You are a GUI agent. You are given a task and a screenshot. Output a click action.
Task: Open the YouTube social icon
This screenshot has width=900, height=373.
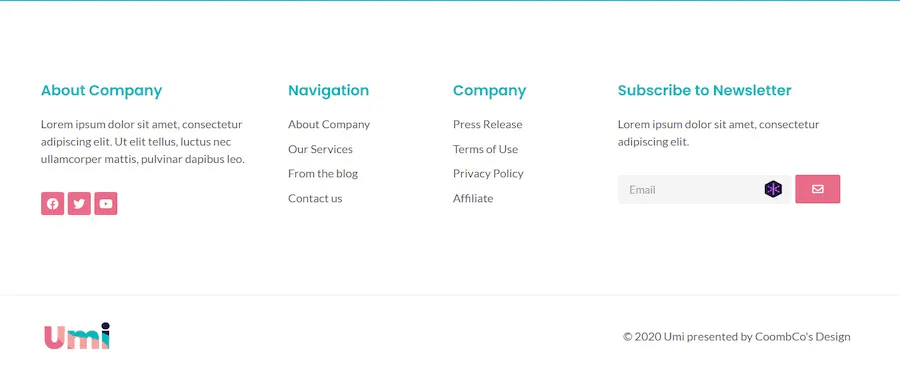click(106, 204)
